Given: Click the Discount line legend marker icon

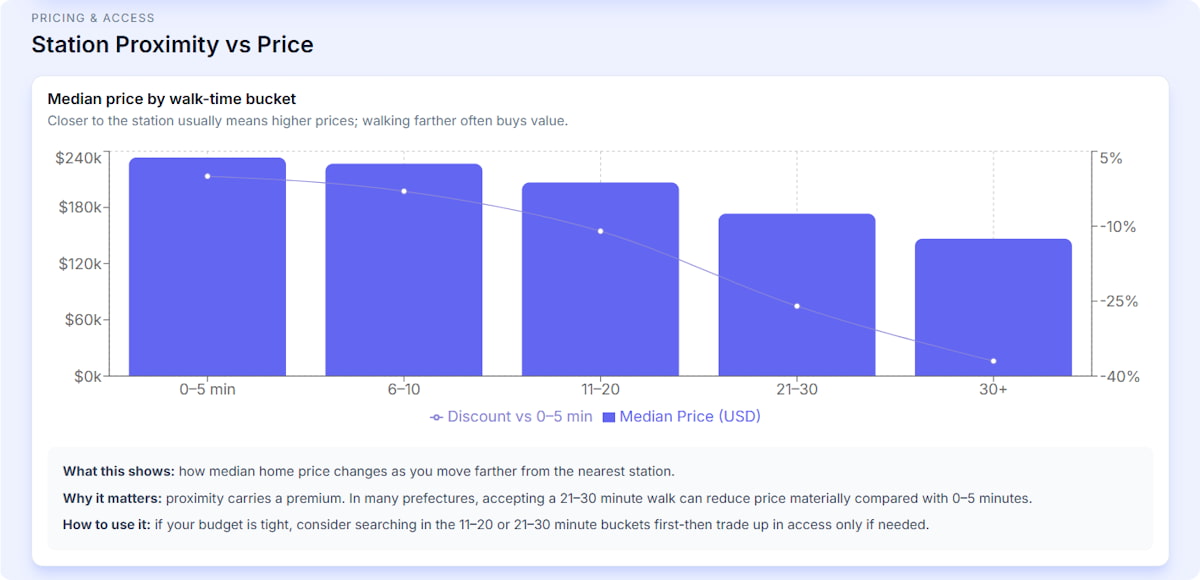Looking at the screenshot, I should 436,417.
